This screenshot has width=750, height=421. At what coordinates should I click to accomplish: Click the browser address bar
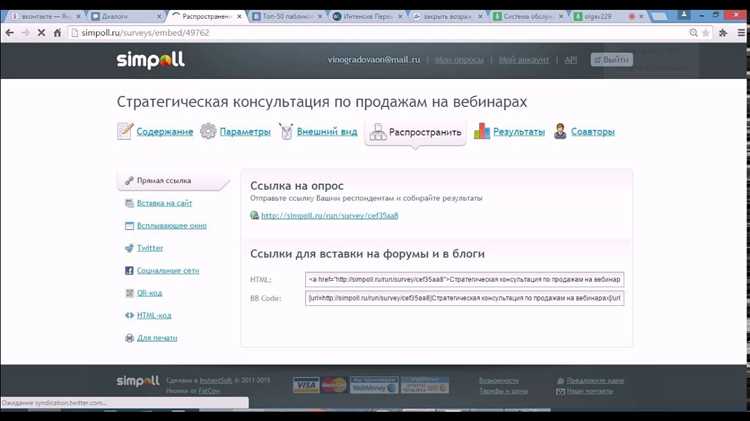click(x=378, y=33)
